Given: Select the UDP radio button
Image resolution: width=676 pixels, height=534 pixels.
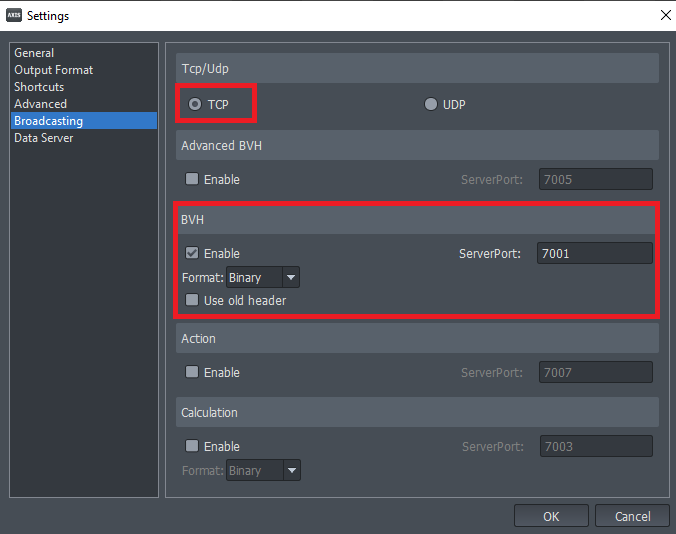Looking at the screenshot, I should click(431, 104).
